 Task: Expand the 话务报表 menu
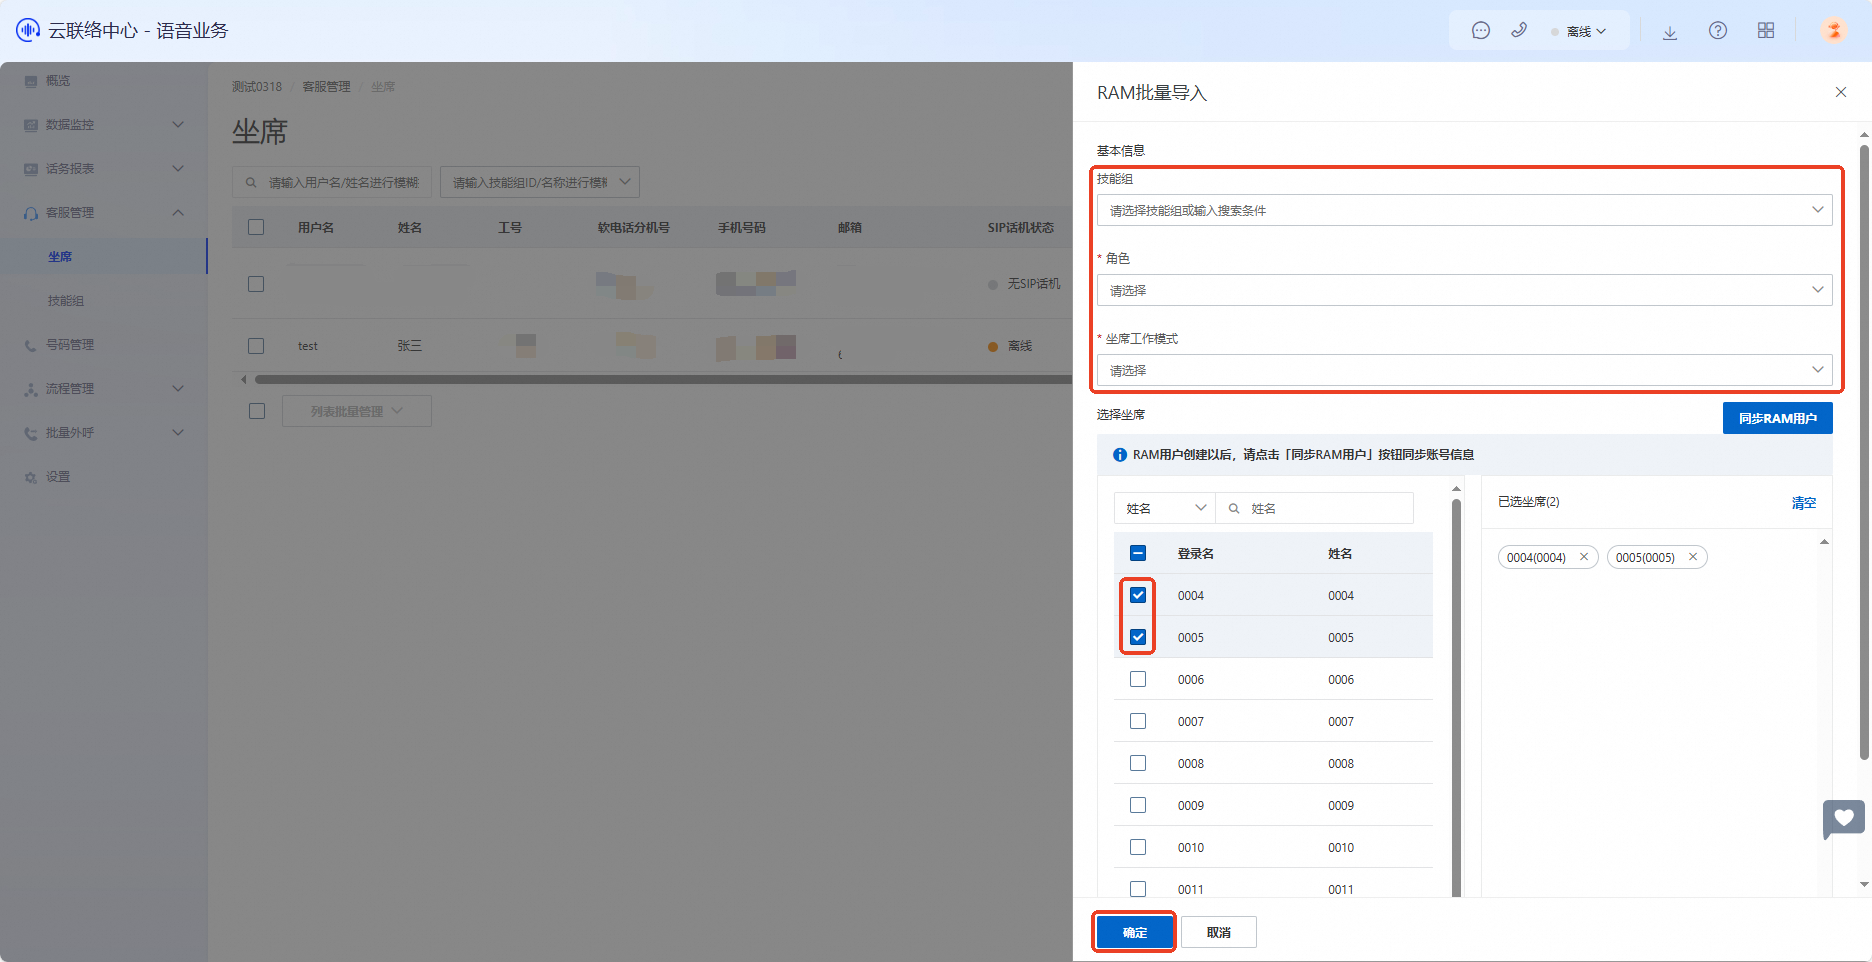coord(104,169)
